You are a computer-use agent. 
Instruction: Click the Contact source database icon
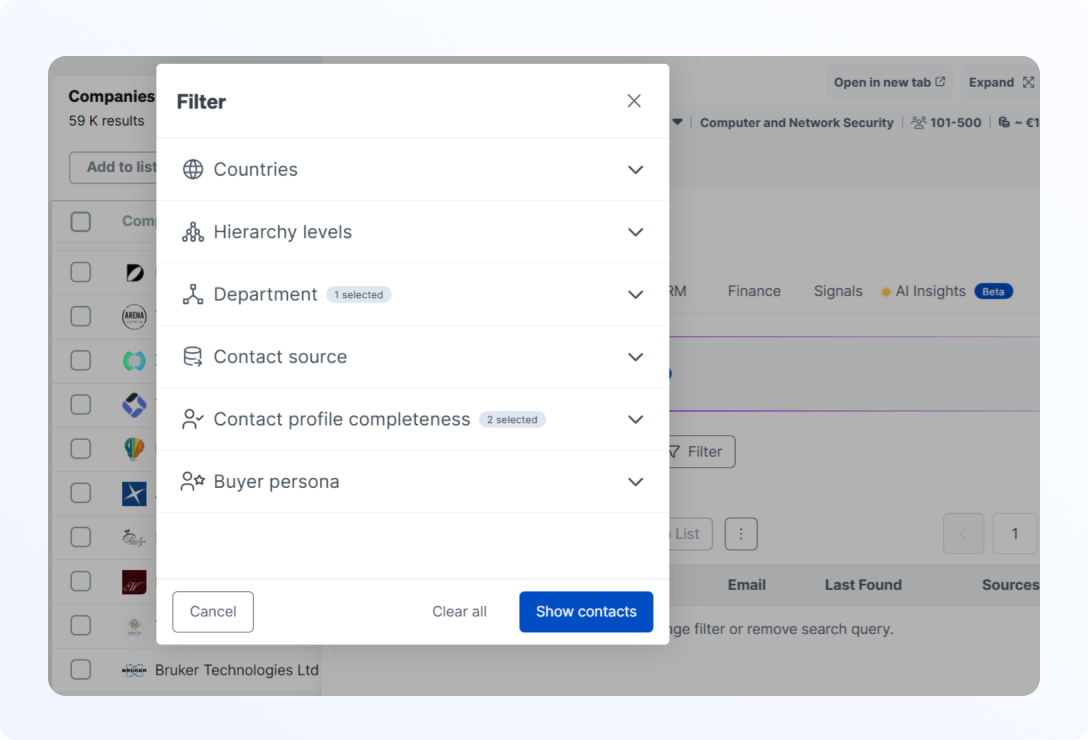tap(193, 357)
